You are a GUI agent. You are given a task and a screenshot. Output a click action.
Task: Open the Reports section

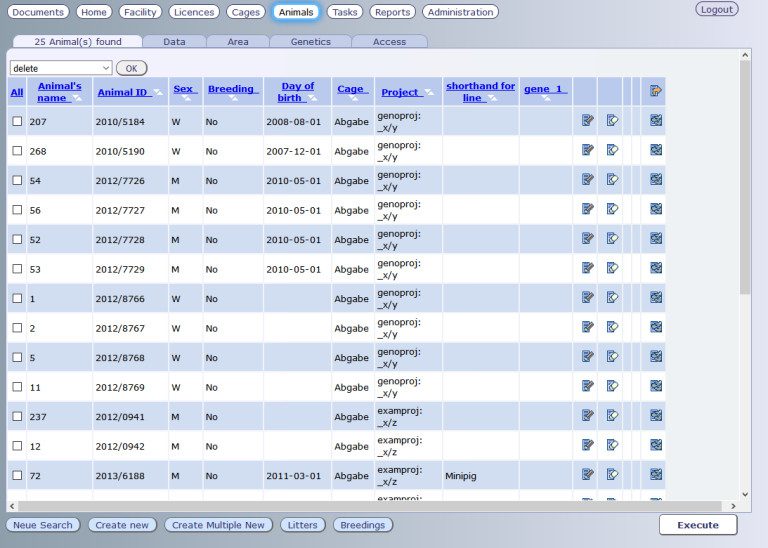[392, 12]
